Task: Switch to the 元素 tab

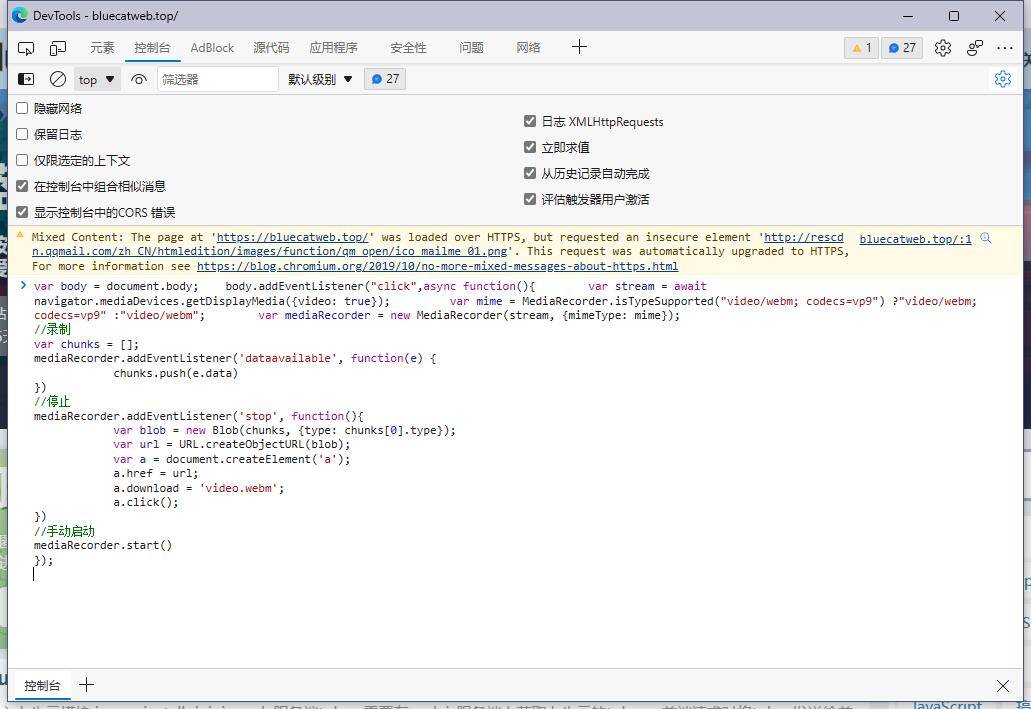Action: 102,48
